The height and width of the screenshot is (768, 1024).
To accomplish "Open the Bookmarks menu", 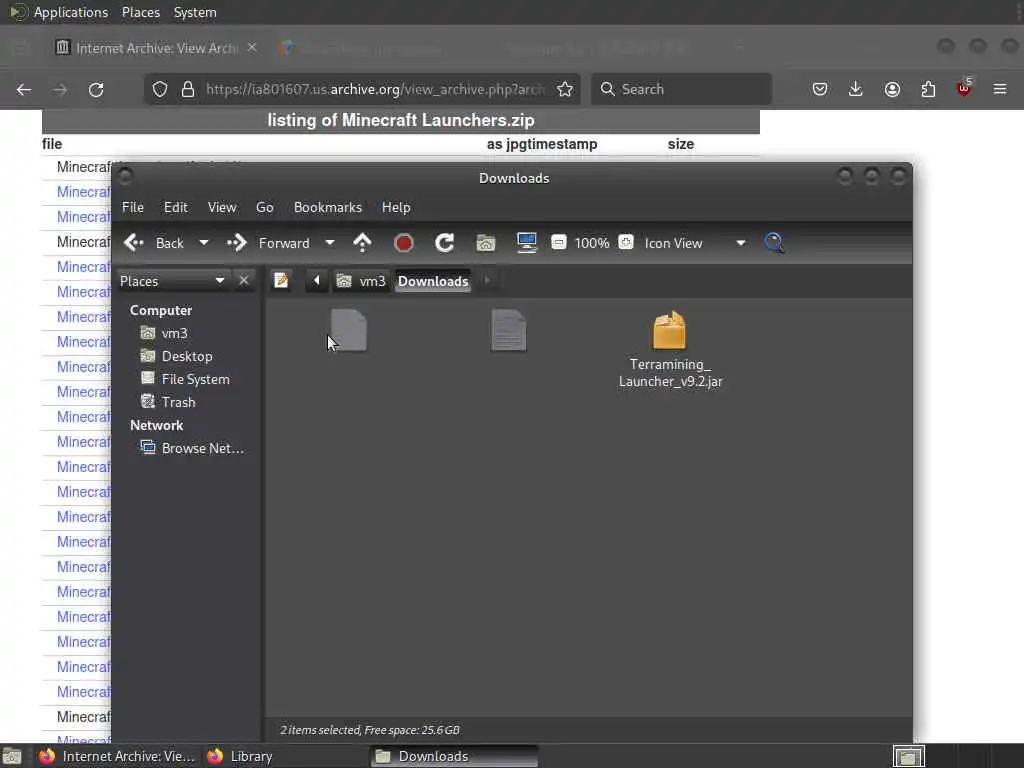I will point(328,207).
